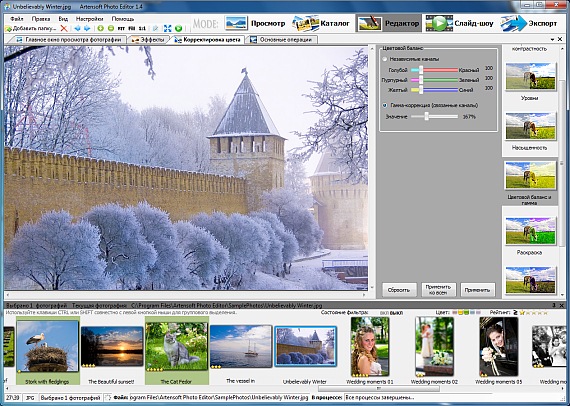
Task: Open the Настройки menu
Action: [x=89, y=19]
